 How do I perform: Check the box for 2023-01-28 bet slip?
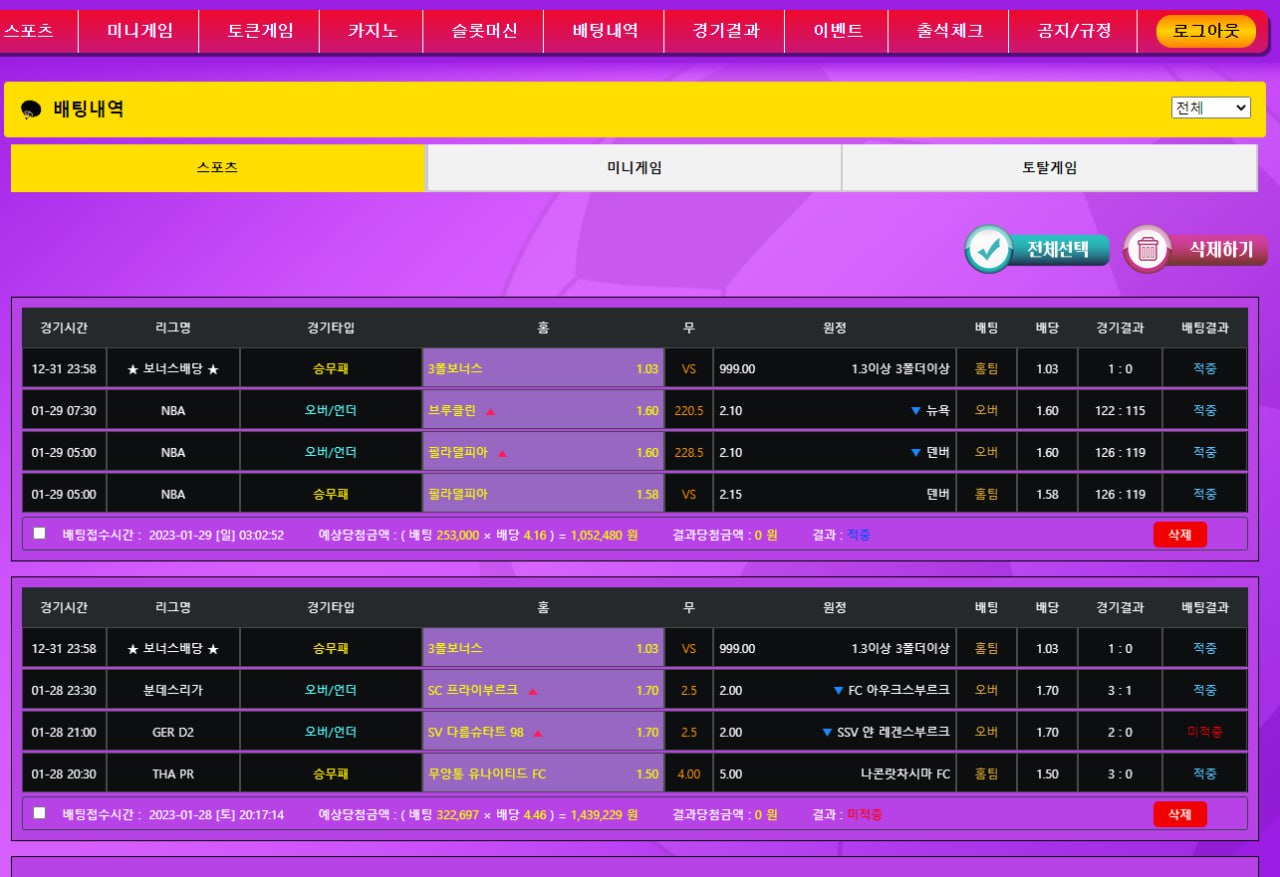tap(40, 813)
